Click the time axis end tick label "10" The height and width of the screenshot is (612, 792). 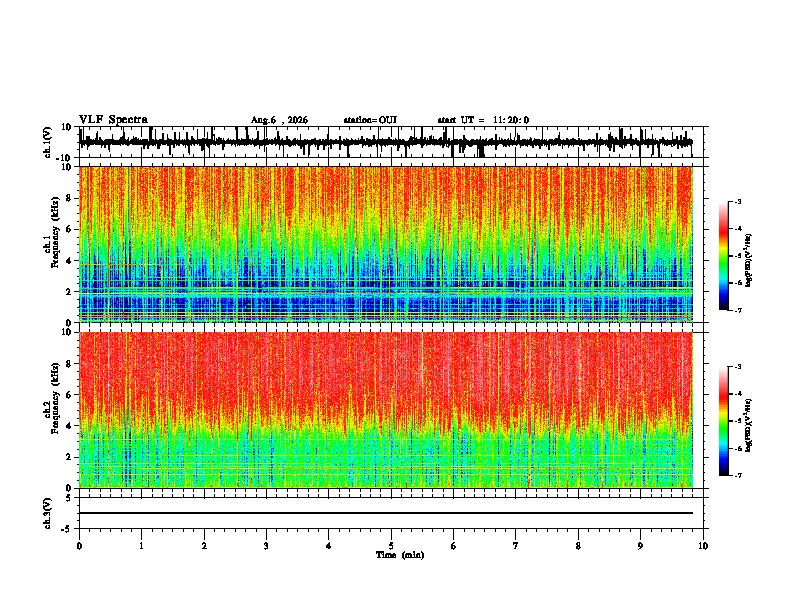tap(703, 546)
